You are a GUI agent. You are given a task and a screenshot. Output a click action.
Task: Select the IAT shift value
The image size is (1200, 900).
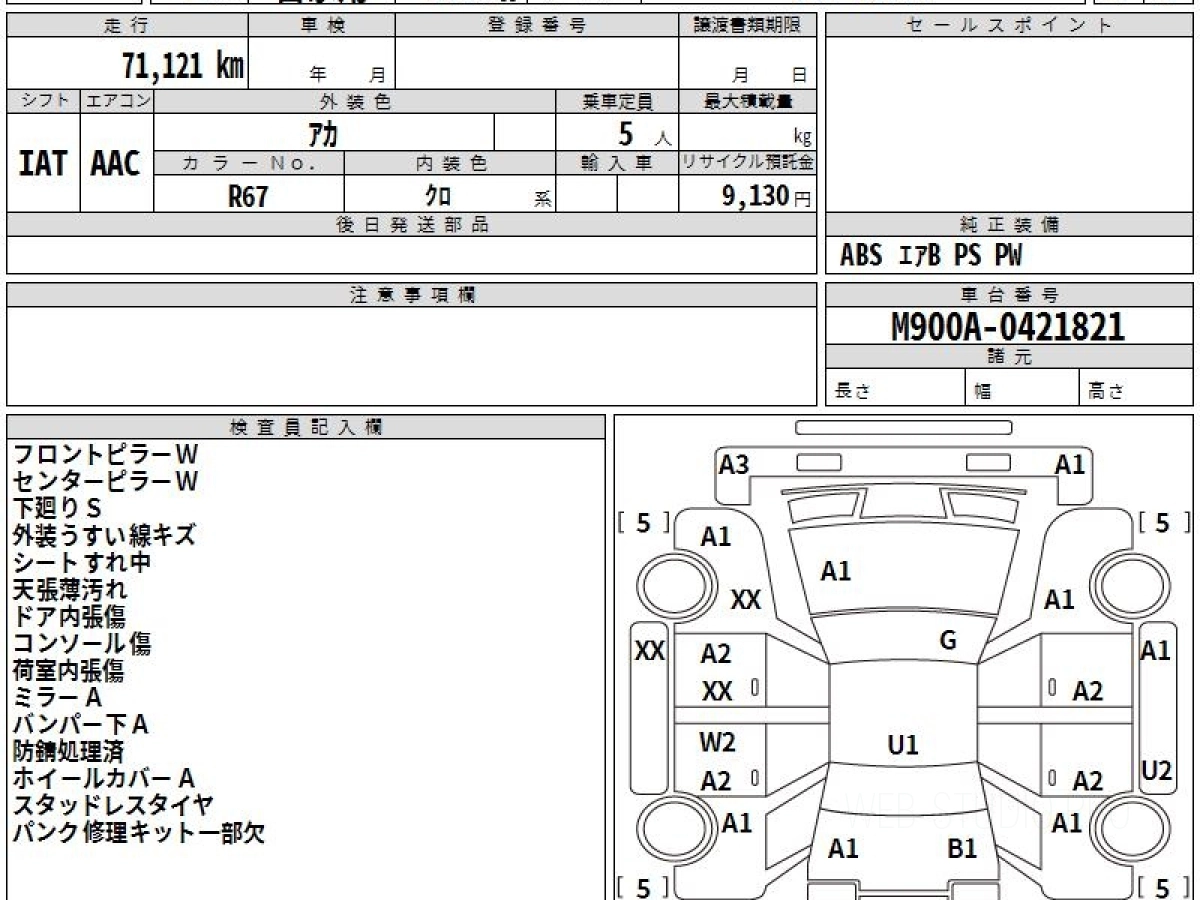tap(43, 163)
